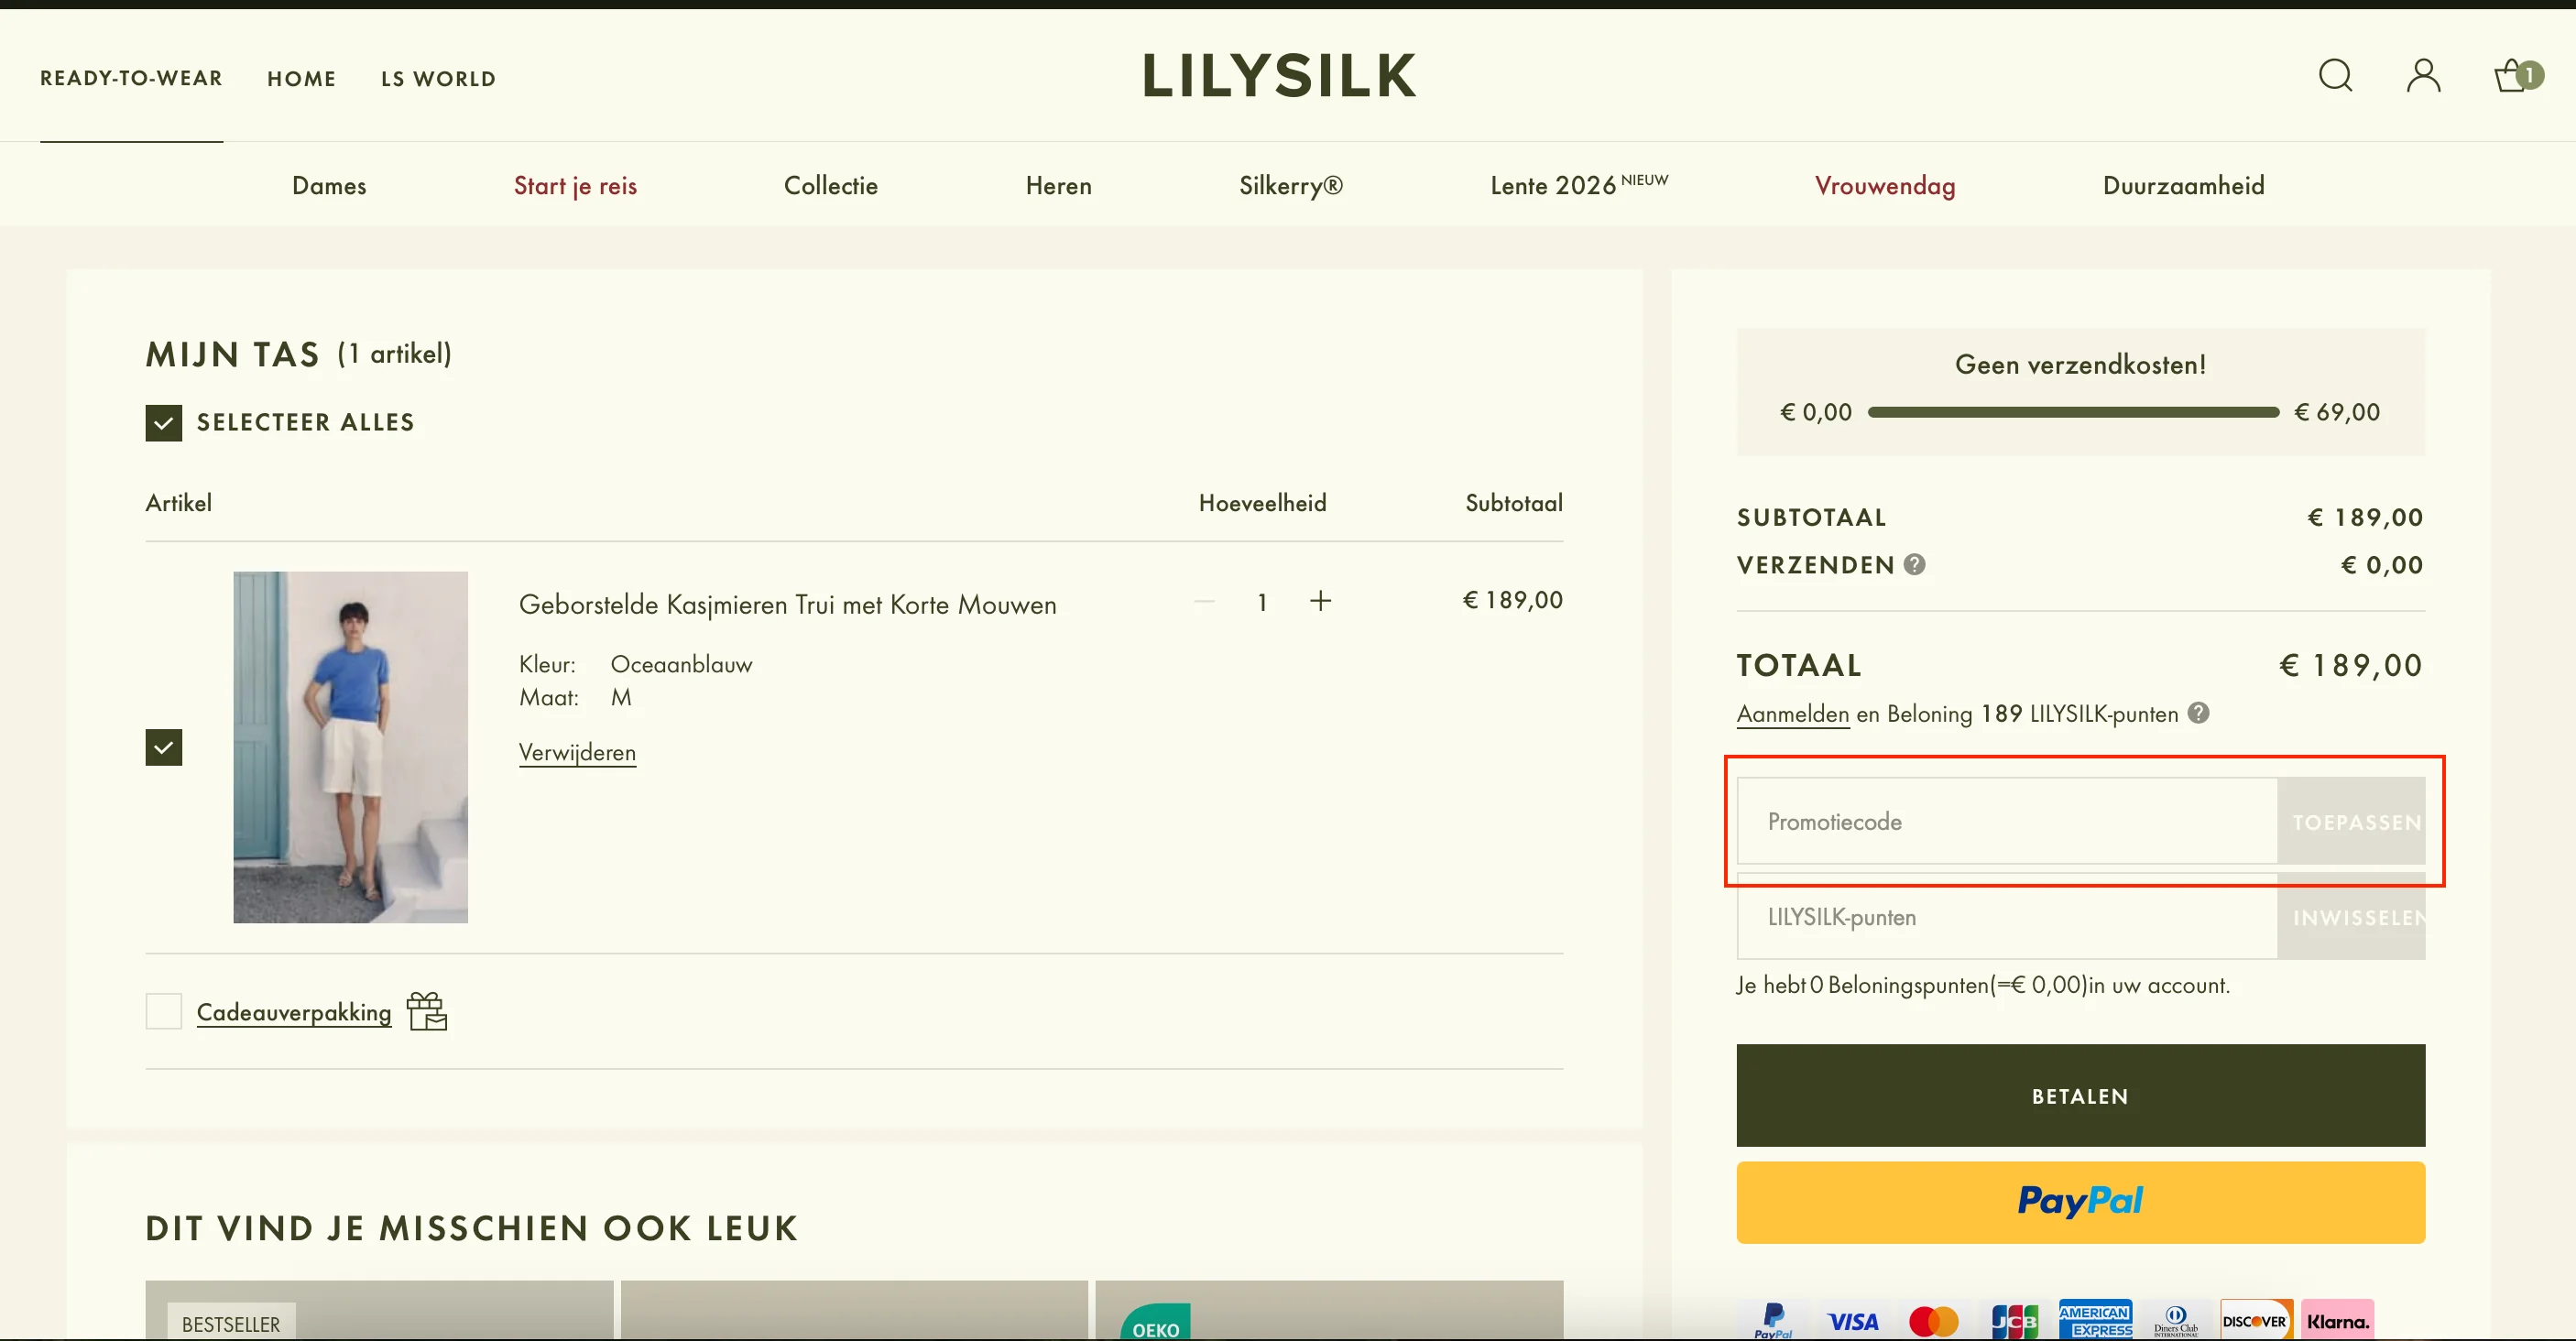Viewport: 2576px width, 1341px height.
Task: Click the gift box icon beside Cadeauverpakking
Action: pyautogui.click(x=427, y=1011)
